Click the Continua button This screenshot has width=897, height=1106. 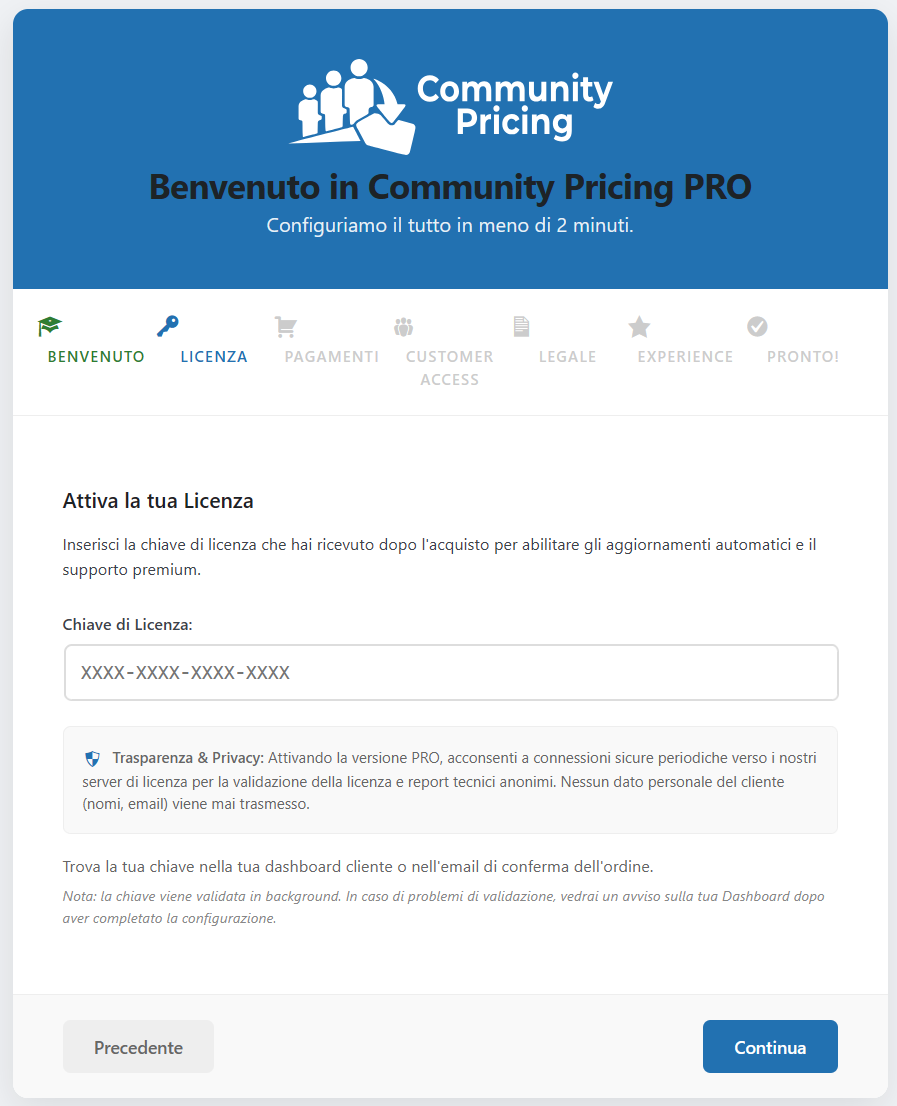(770, 1047)
